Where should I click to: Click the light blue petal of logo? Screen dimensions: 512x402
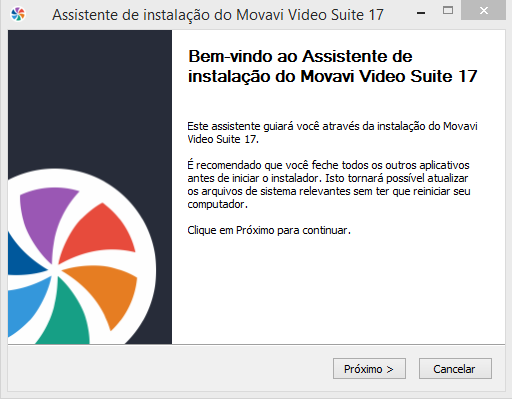click(x=27, y=303)
